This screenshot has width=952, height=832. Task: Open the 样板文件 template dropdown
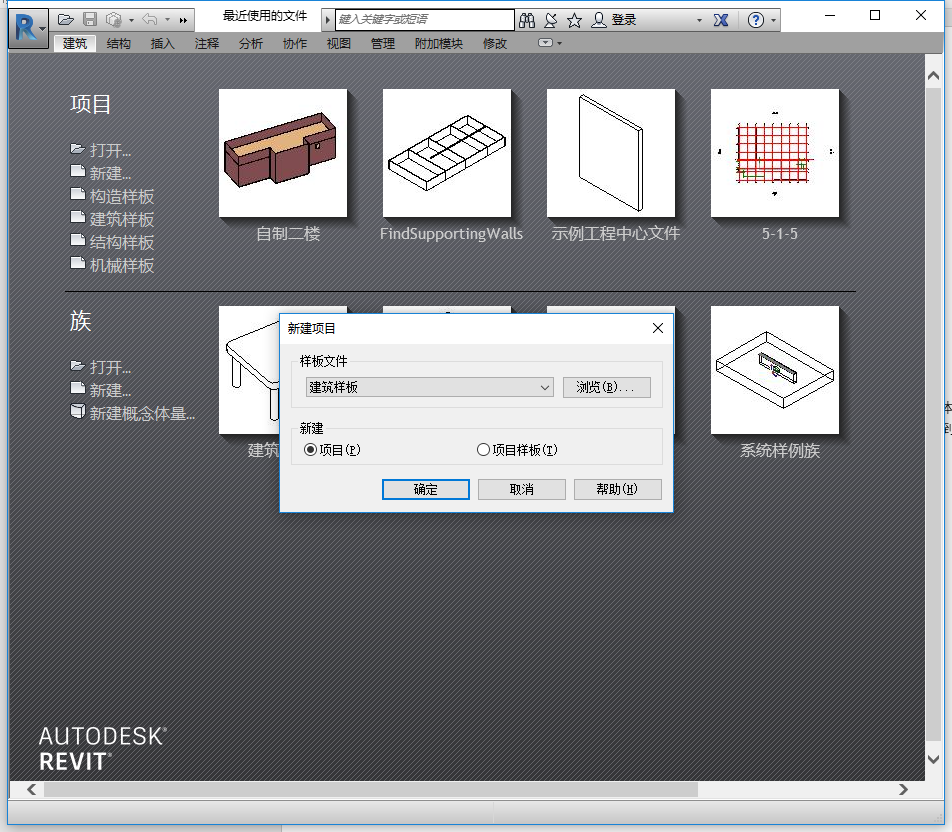point(430,387)
